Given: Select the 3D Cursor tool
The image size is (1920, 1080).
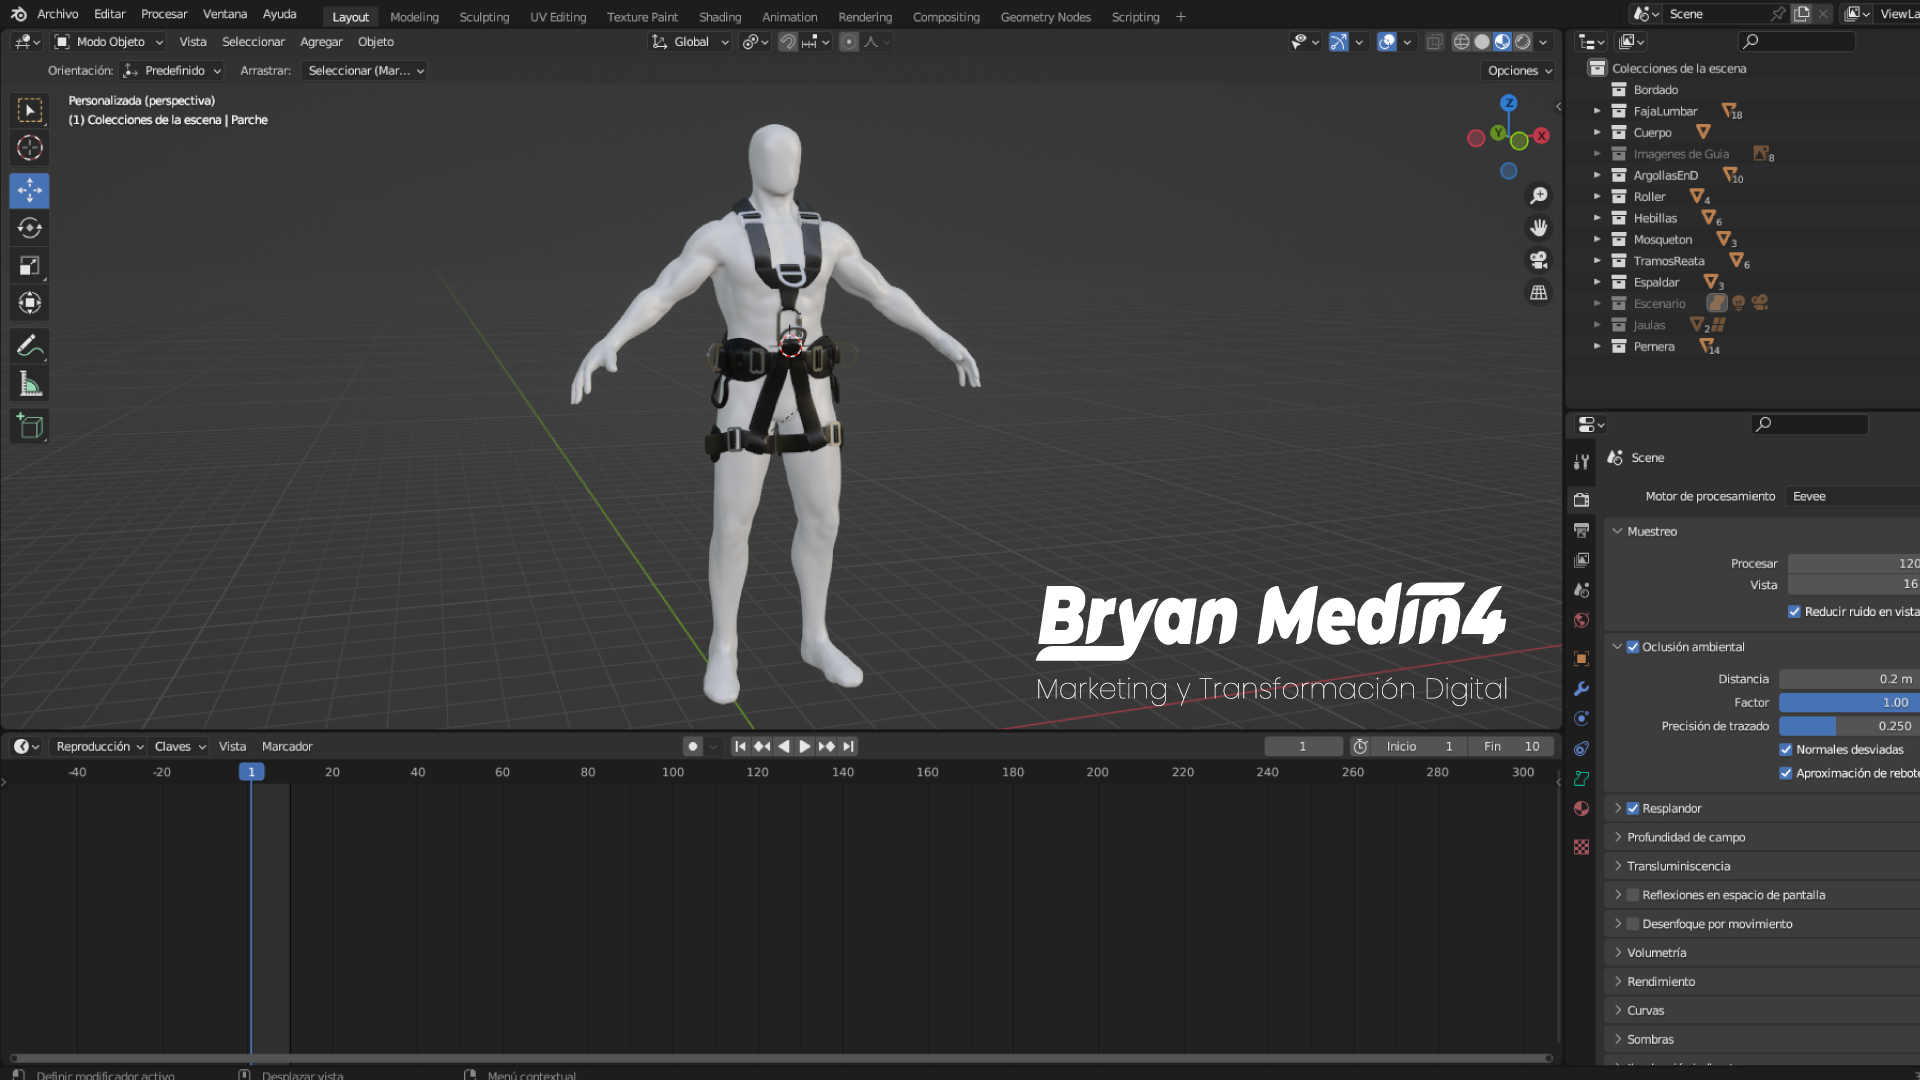Looking at the screenshot, I should (29, 148).
